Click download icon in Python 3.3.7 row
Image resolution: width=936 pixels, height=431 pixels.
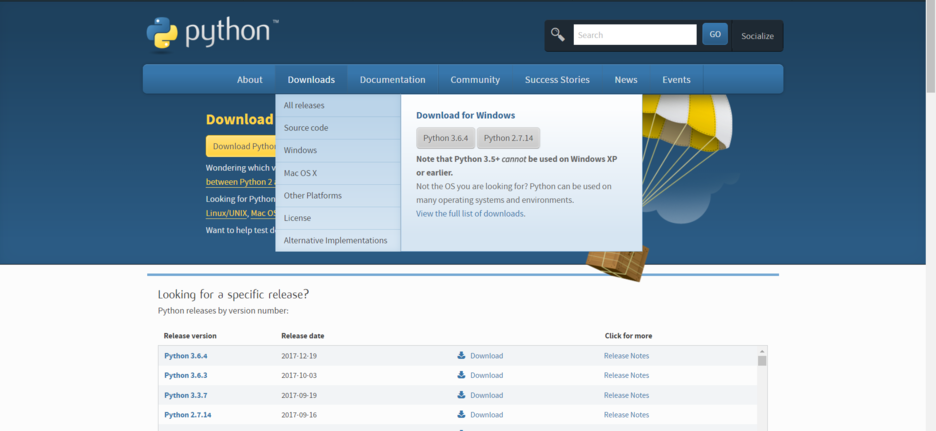(x=461, y=395)
